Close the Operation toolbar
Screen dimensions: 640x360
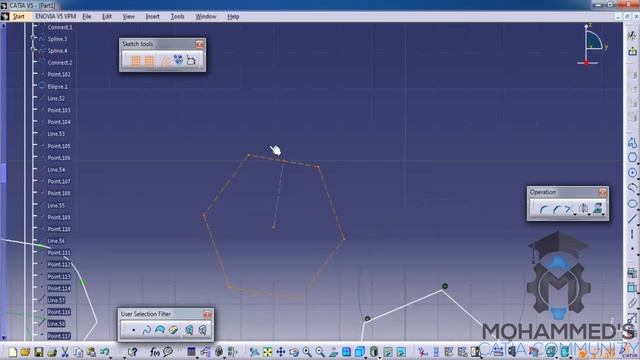(x=603, y=192)
